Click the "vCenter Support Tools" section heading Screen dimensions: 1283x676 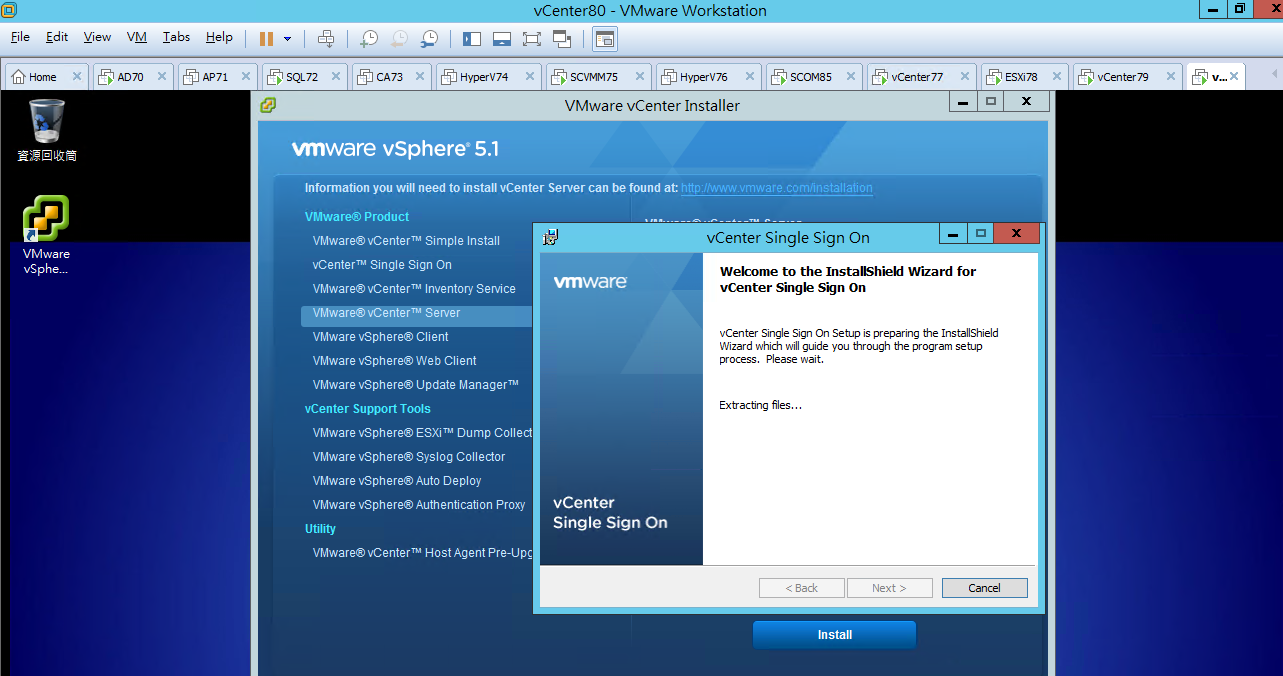point(368,409)
